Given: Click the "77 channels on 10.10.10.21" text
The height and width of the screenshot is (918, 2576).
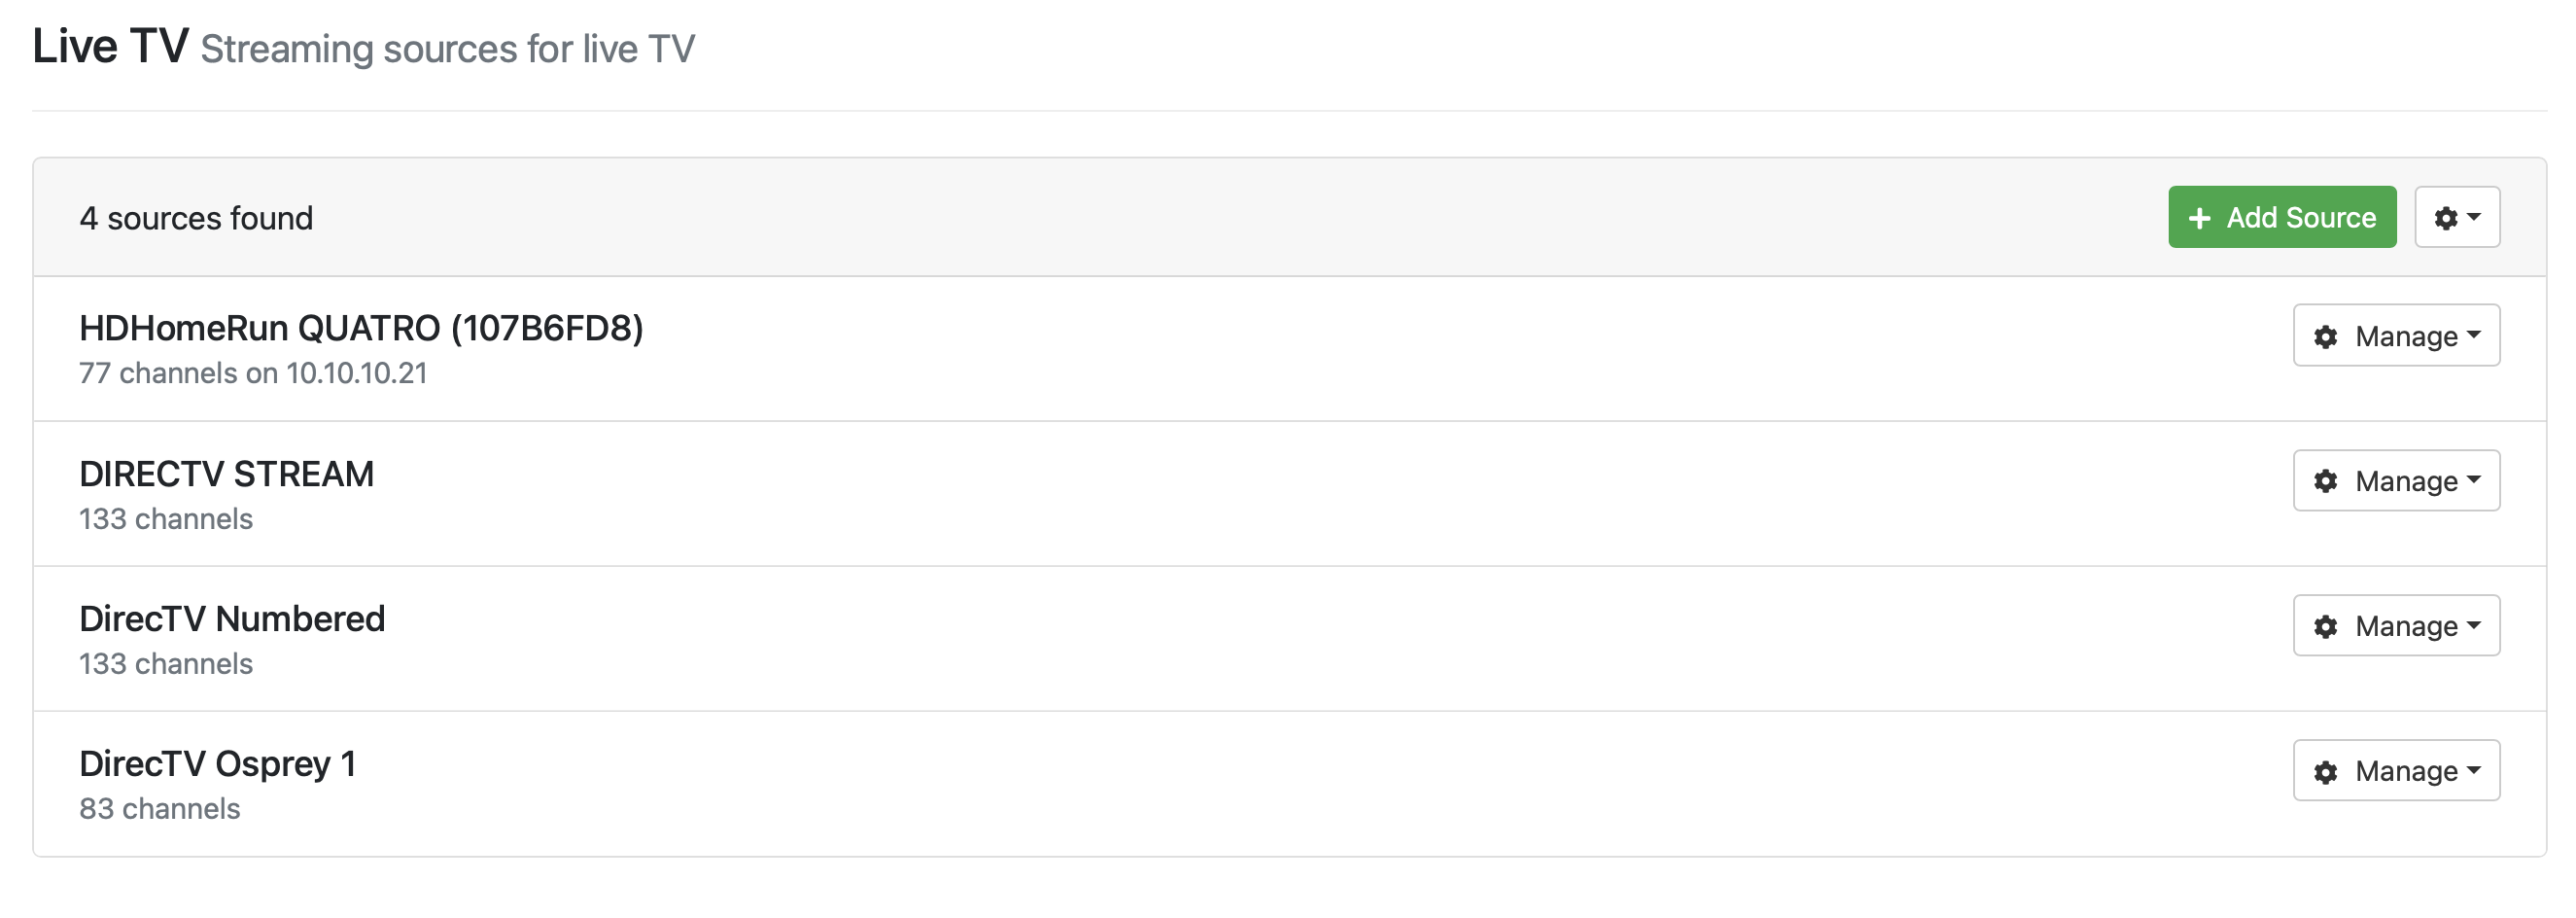Looking at the screenshot, I should pyautogui.click(x=253, y=373).
